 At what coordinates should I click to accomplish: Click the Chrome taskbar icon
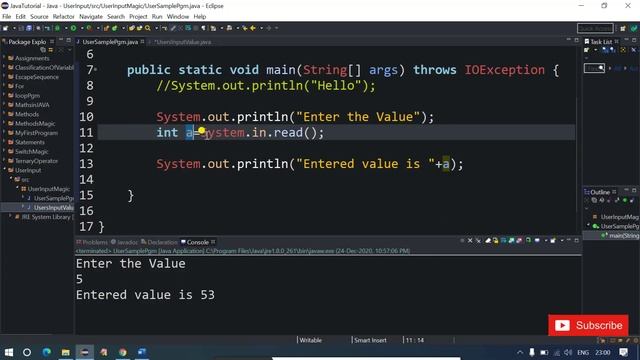pyautogui.click(x=123, y=352)
